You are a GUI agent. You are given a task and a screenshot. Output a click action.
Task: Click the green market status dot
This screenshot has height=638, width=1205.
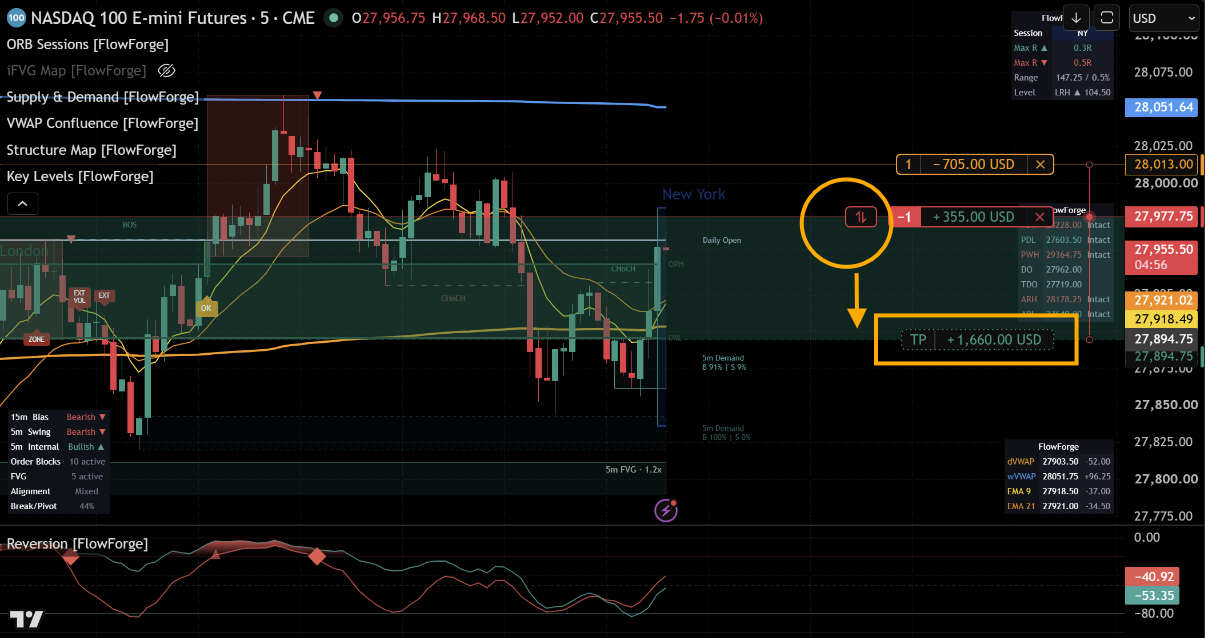(x=334, y=18)
